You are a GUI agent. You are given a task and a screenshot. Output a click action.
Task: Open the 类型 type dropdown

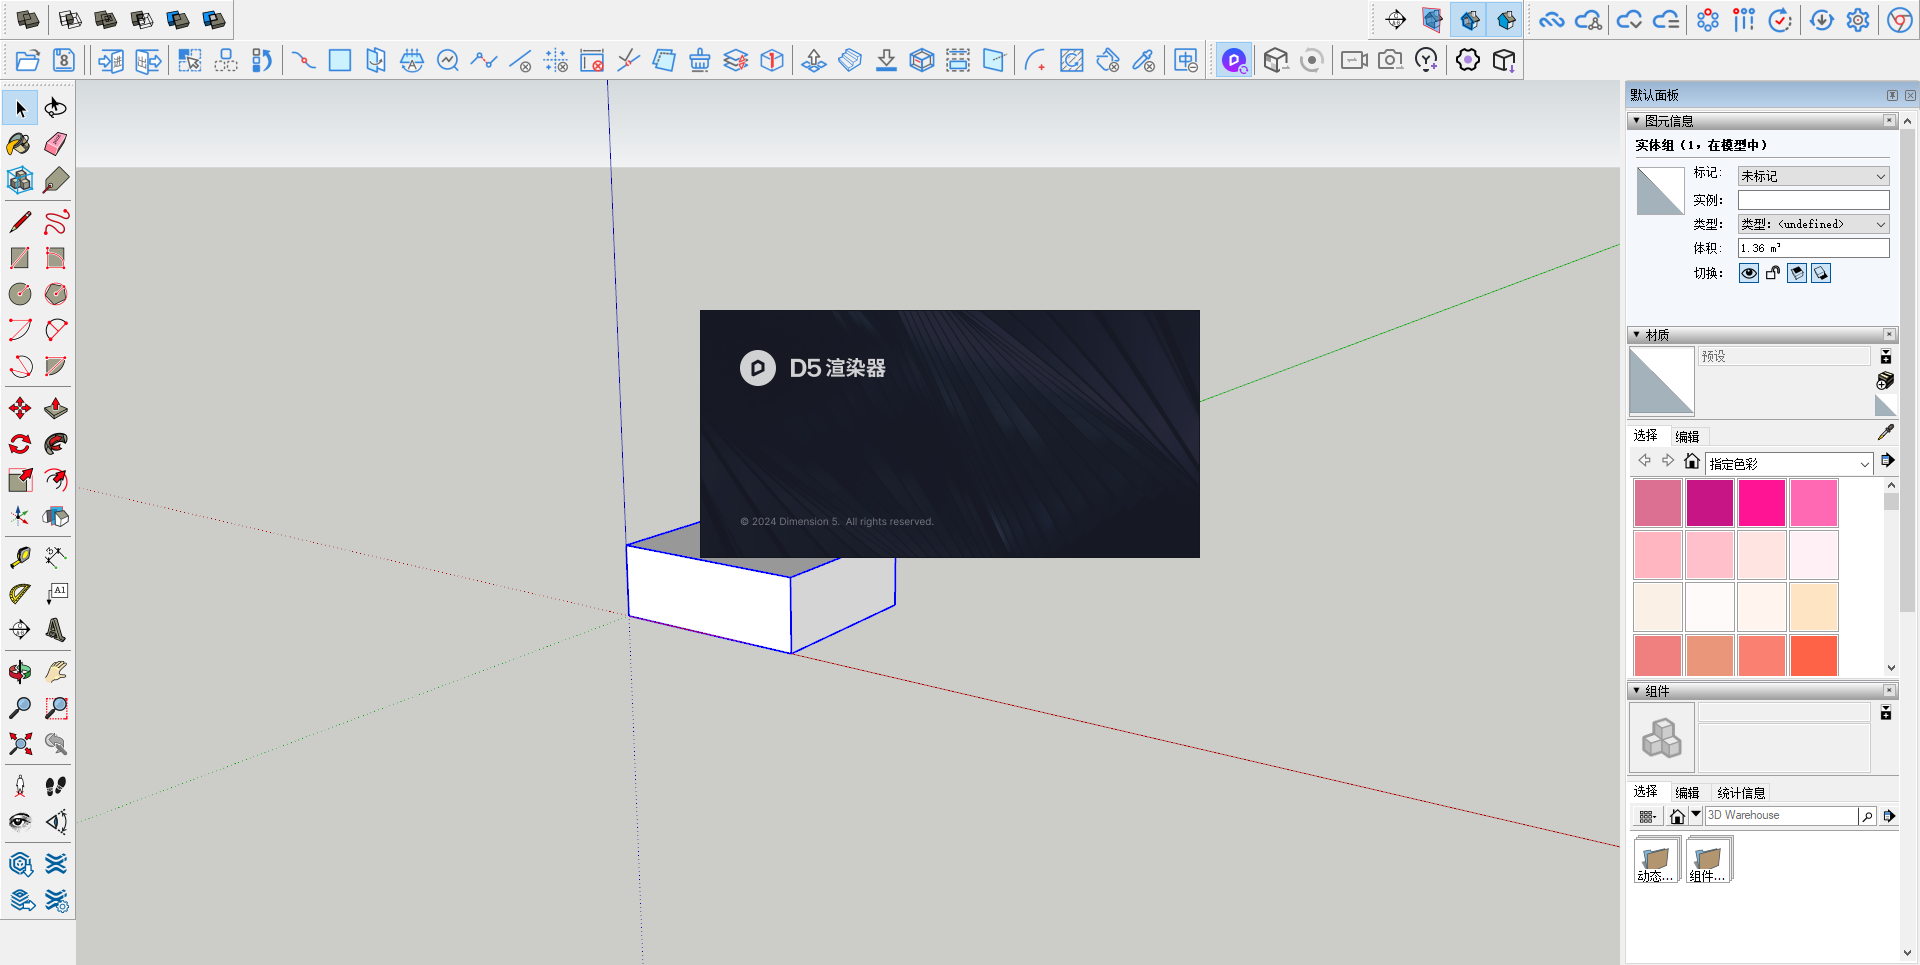(1813, 224)
